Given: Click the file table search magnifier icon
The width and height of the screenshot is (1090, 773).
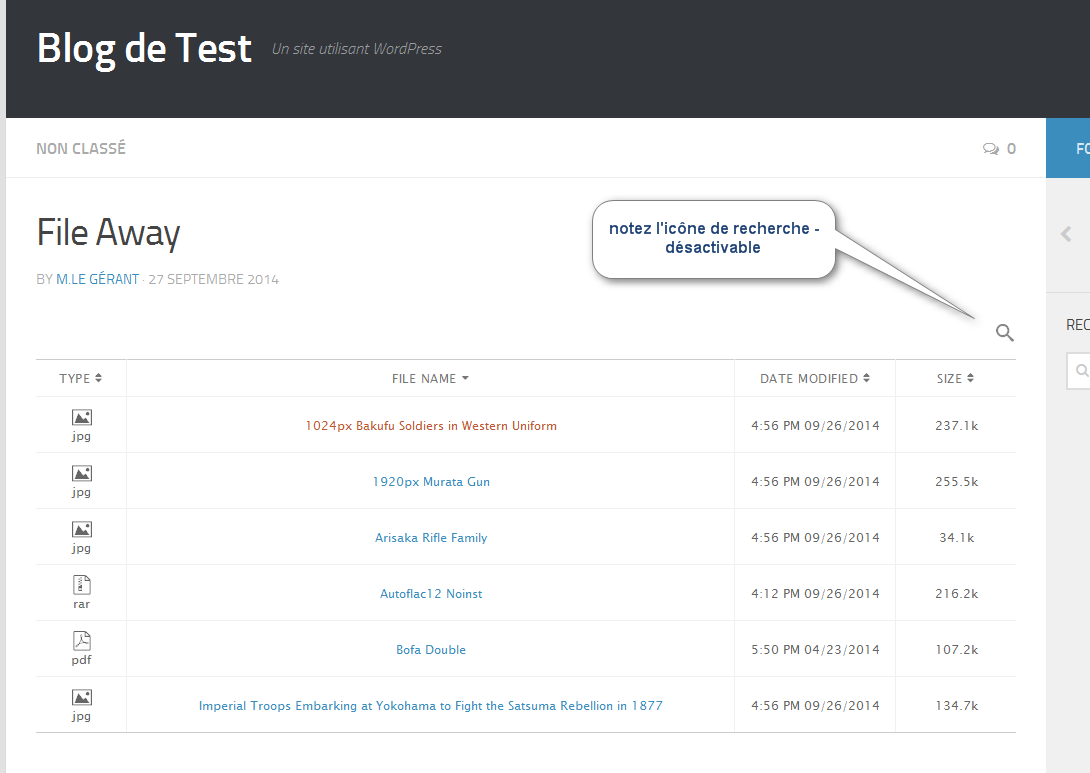Looking at the screenshot, I should 1004,332.
